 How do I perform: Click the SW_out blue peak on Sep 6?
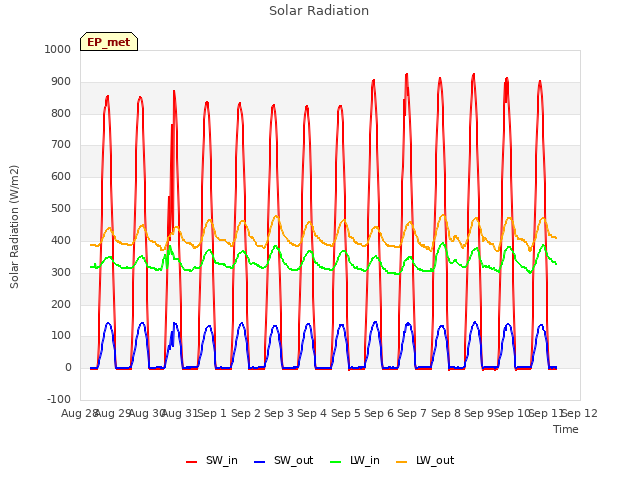(x=376, y=322)
